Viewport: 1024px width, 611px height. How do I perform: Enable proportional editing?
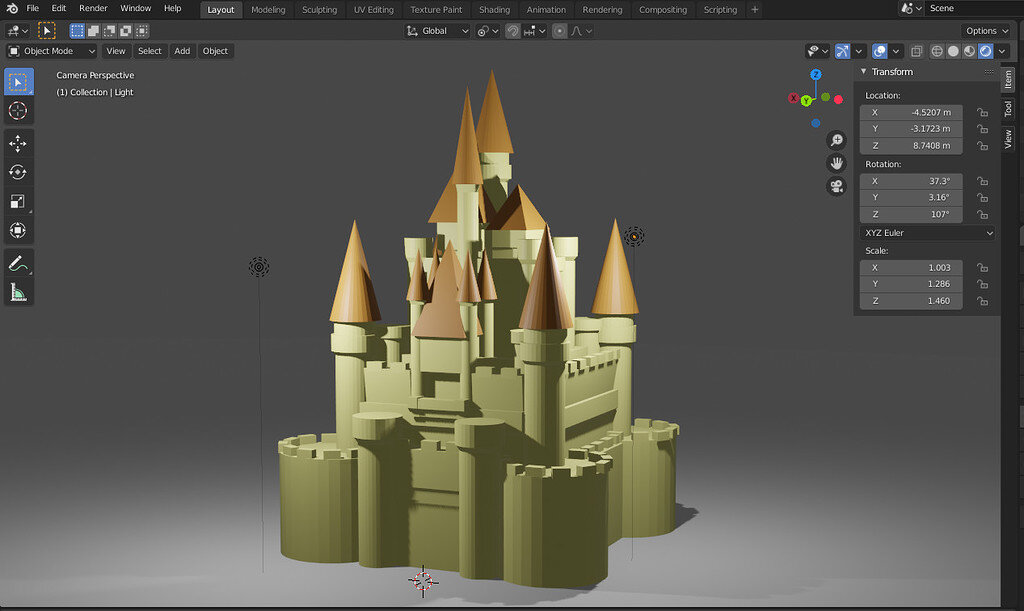560,31
